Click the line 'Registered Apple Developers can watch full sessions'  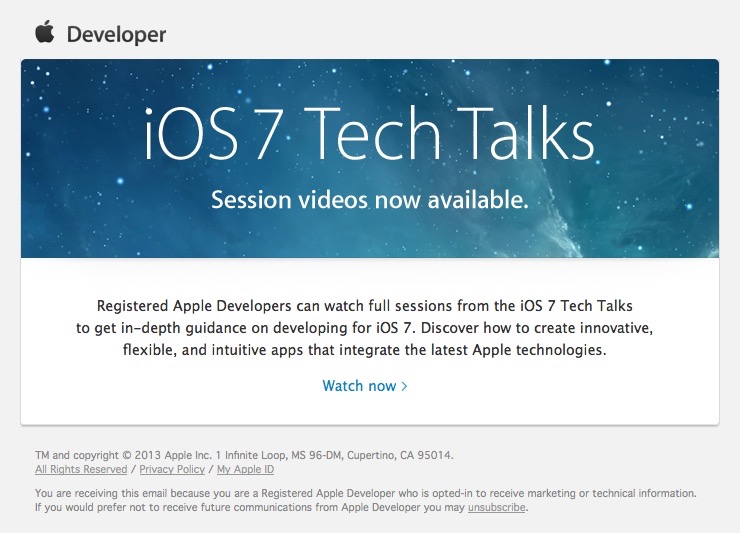[364, 306]
